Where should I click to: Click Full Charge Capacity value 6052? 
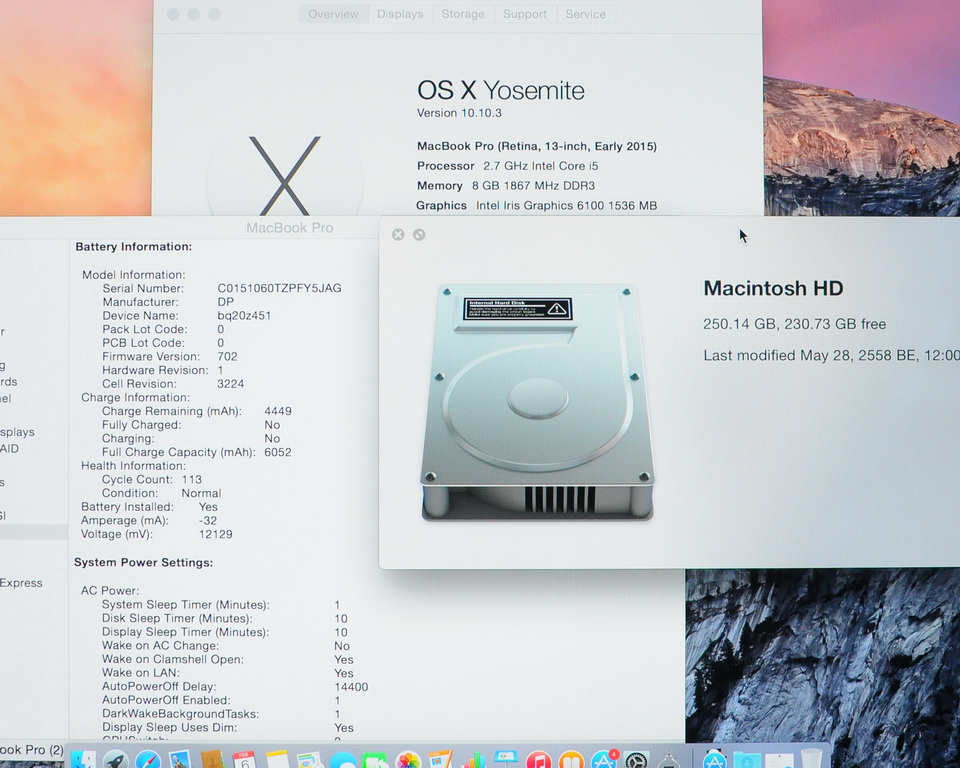278,453
